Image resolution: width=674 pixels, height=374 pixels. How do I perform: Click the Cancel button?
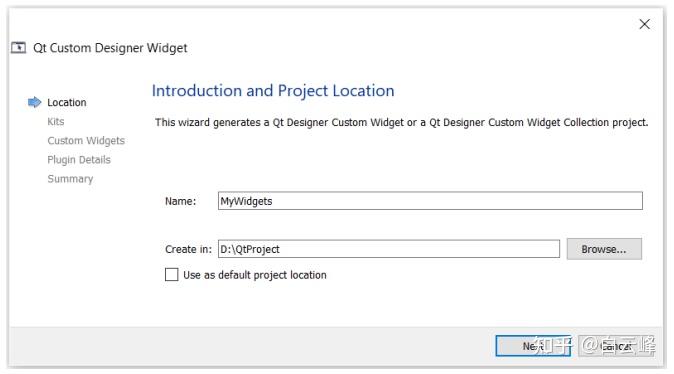(616, 346)
